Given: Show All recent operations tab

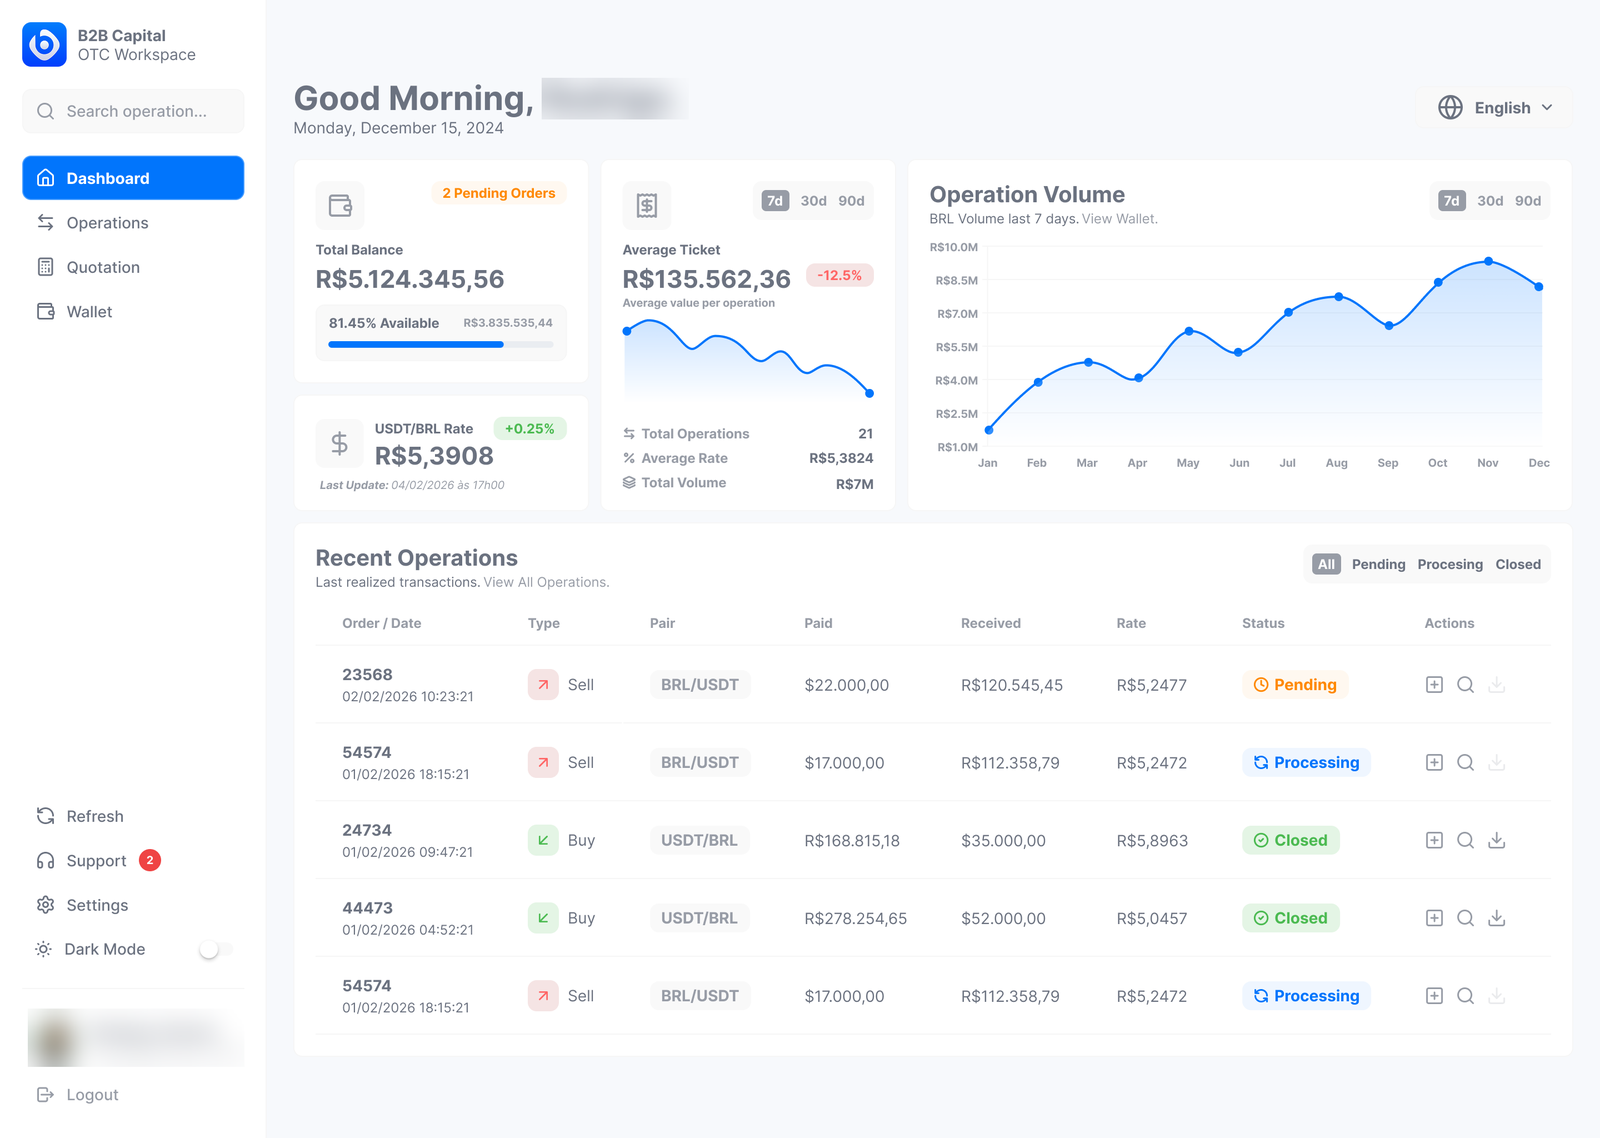Looking at the screenshot, I should pyautogui.click(x=1326, y=564).
